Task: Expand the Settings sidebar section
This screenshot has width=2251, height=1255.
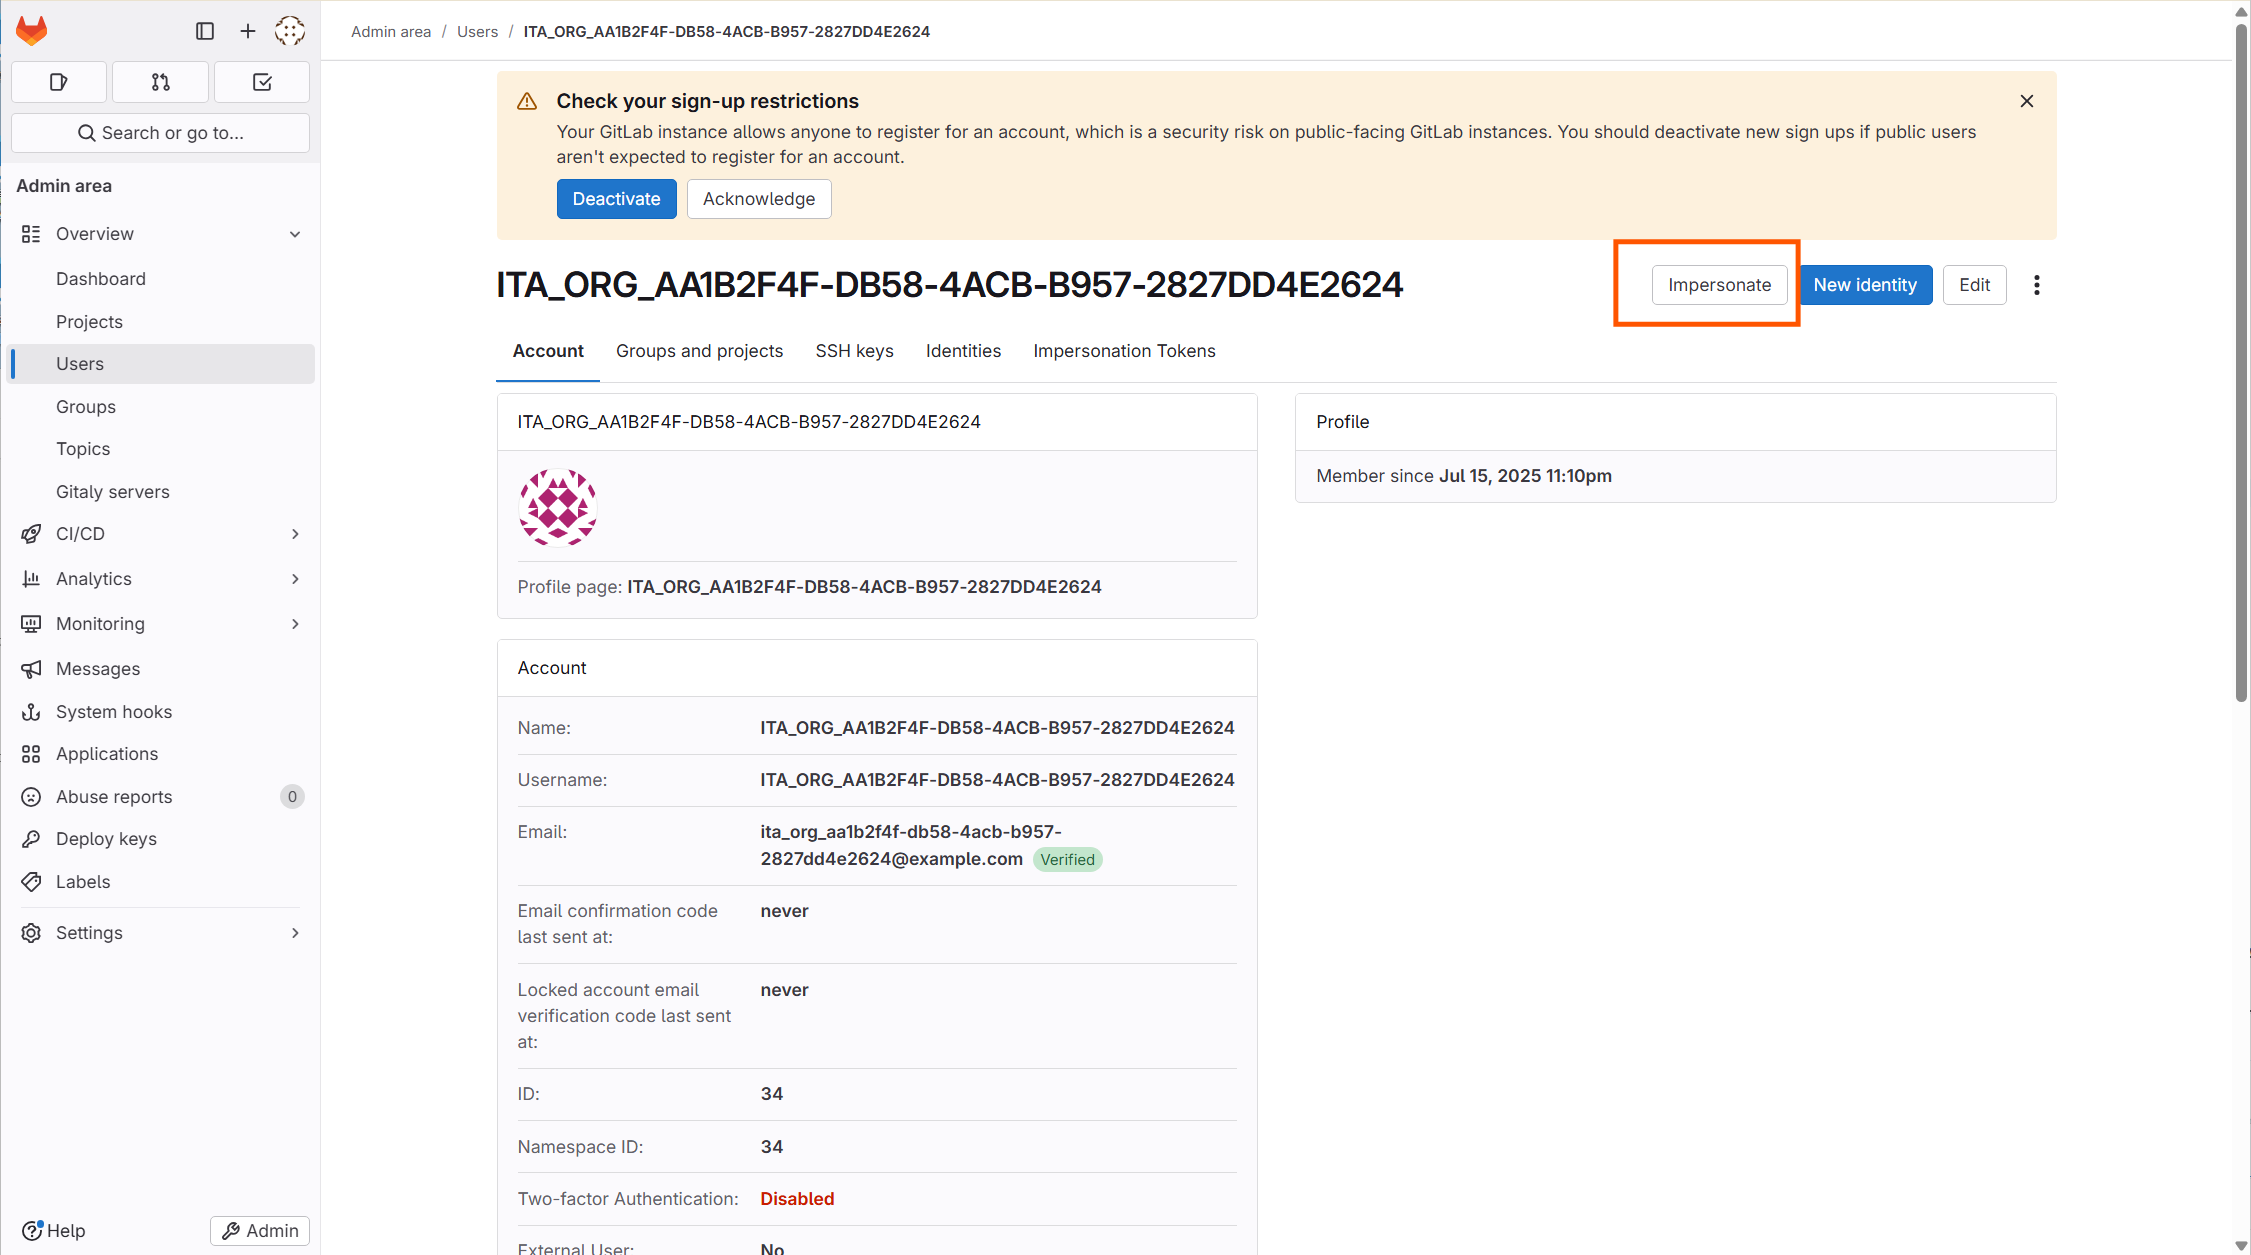Action: point(295,933)
